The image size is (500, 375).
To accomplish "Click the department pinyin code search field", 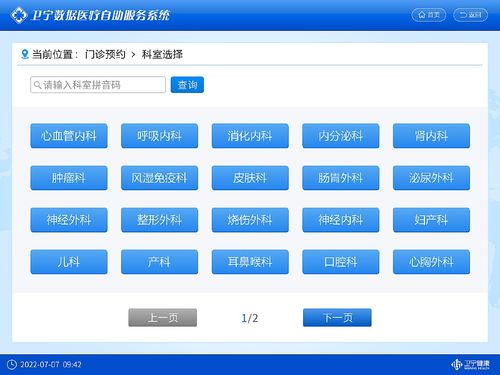I will coord(98,85).
